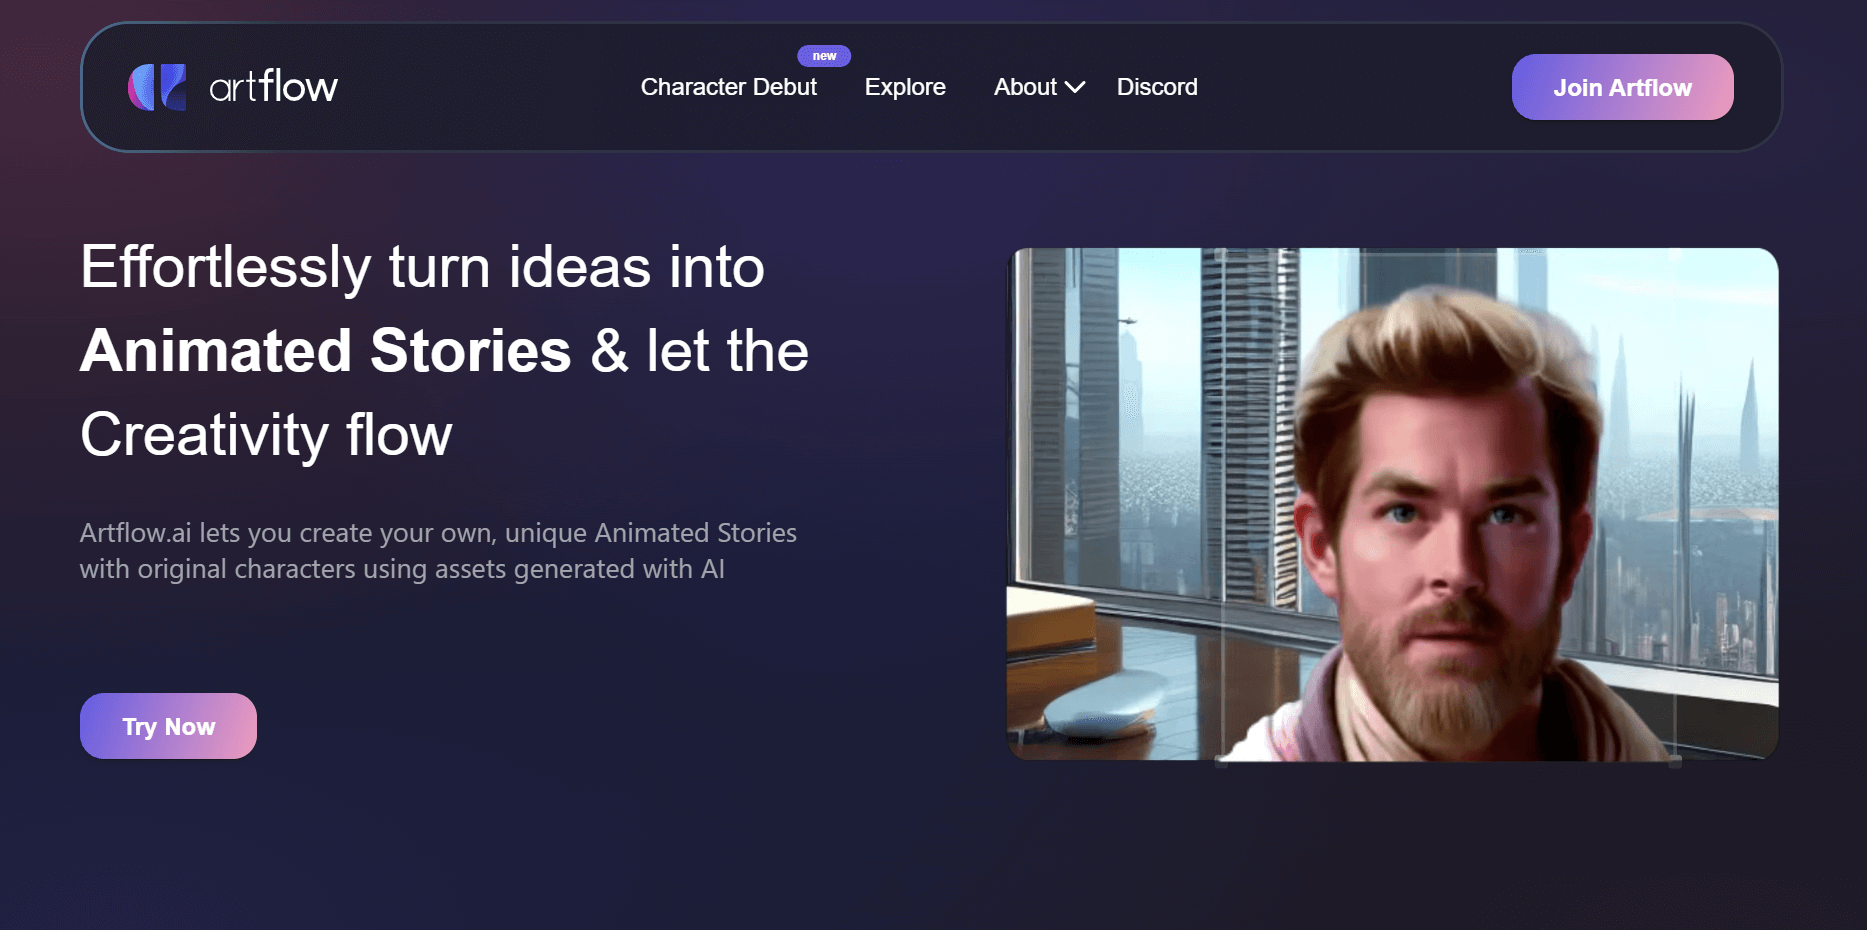The image size is (1867, 930).
Task: Click the Try Now button
Action: [168, 726]
